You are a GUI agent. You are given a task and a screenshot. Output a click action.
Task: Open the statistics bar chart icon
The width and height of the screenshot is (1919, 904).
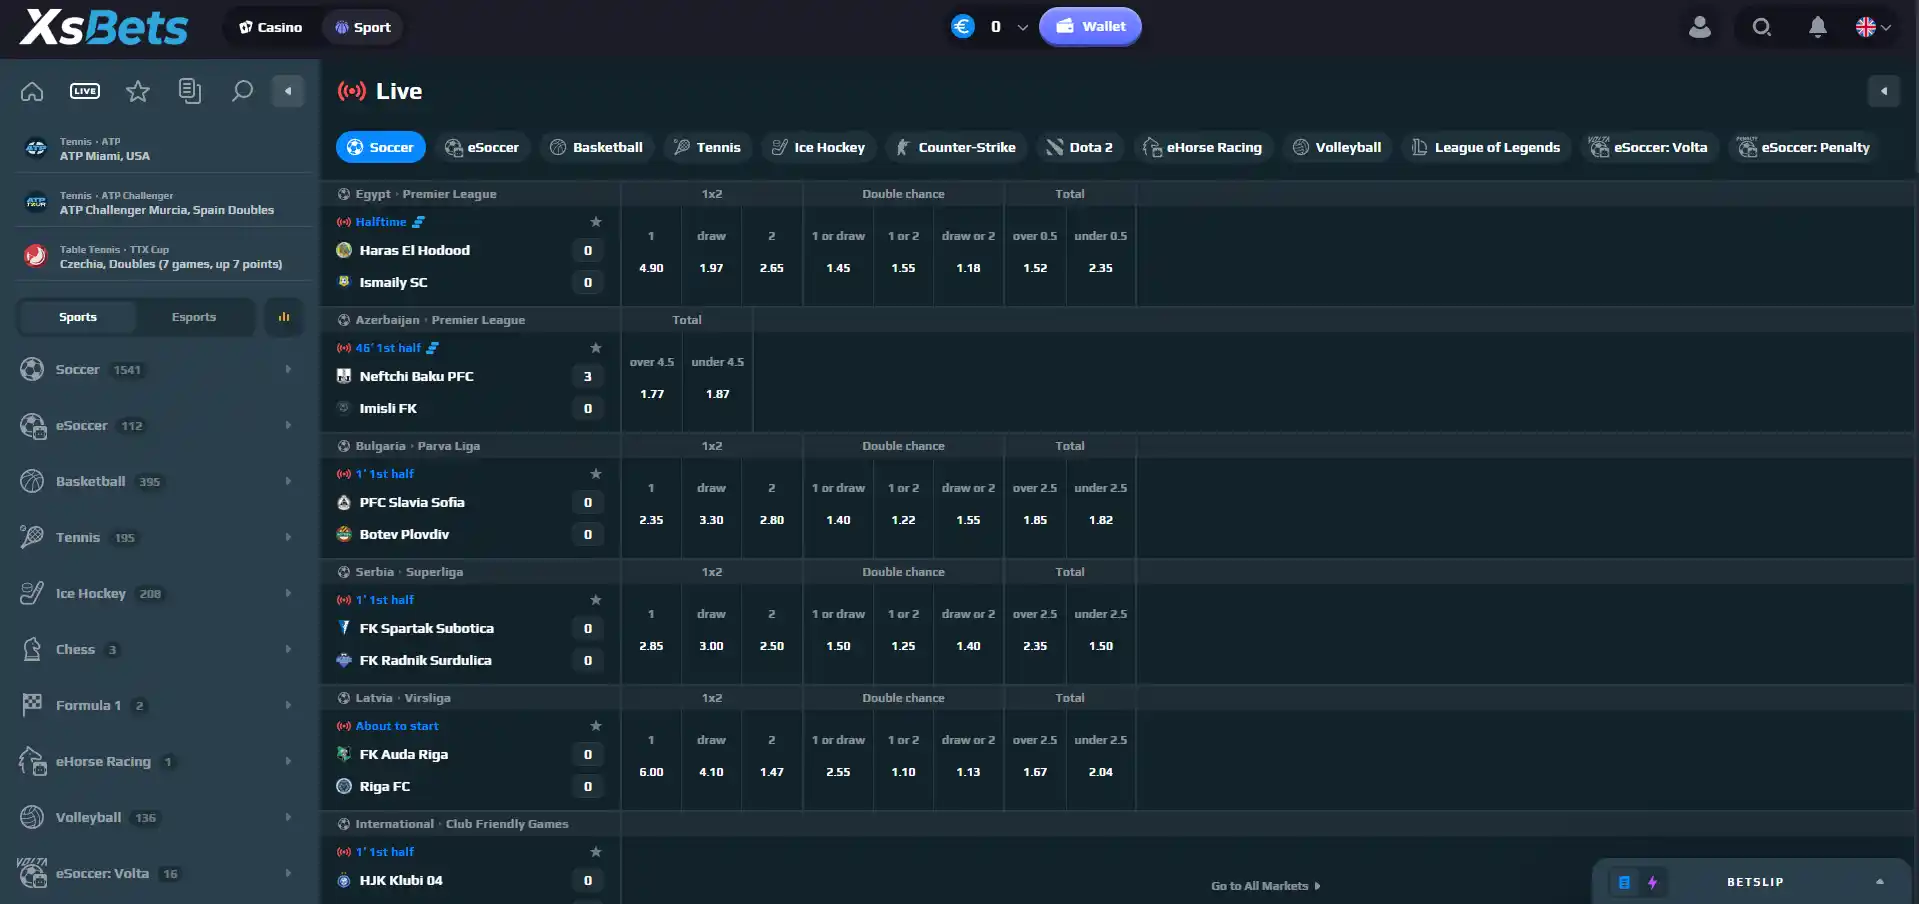click(284, 317)
